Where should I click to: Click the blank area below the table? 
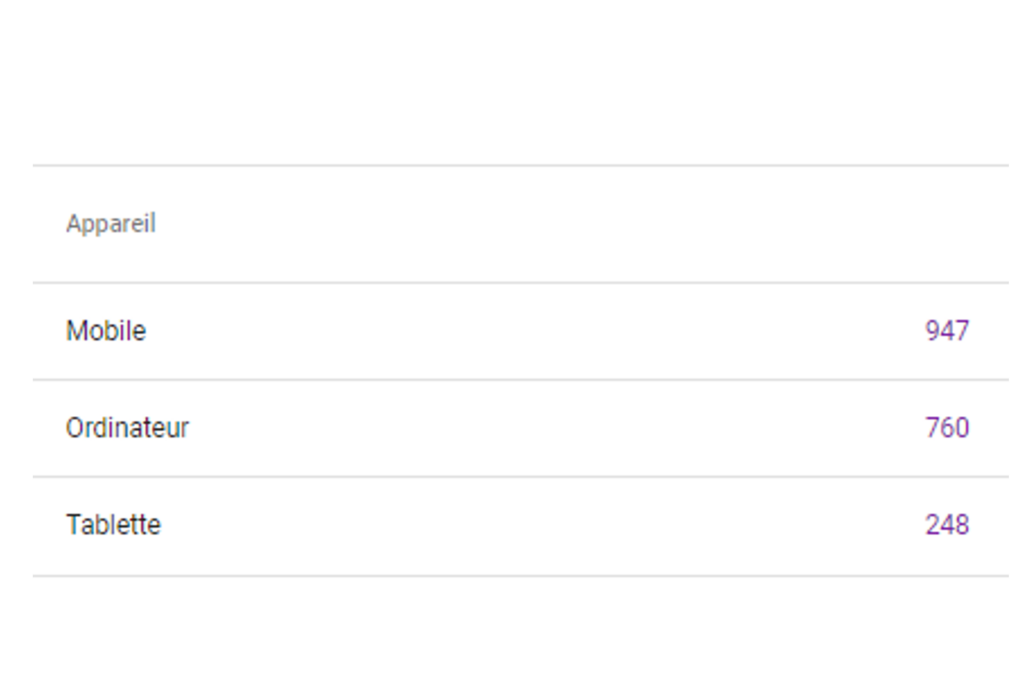(x=520, y=630)
